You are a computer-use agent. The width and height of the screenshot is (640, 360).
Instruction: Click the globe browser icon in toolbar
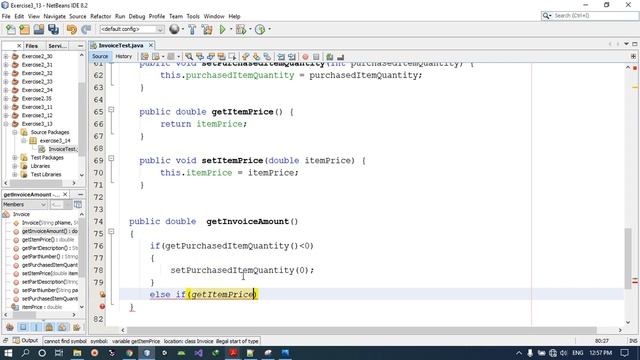pos(174,29)
